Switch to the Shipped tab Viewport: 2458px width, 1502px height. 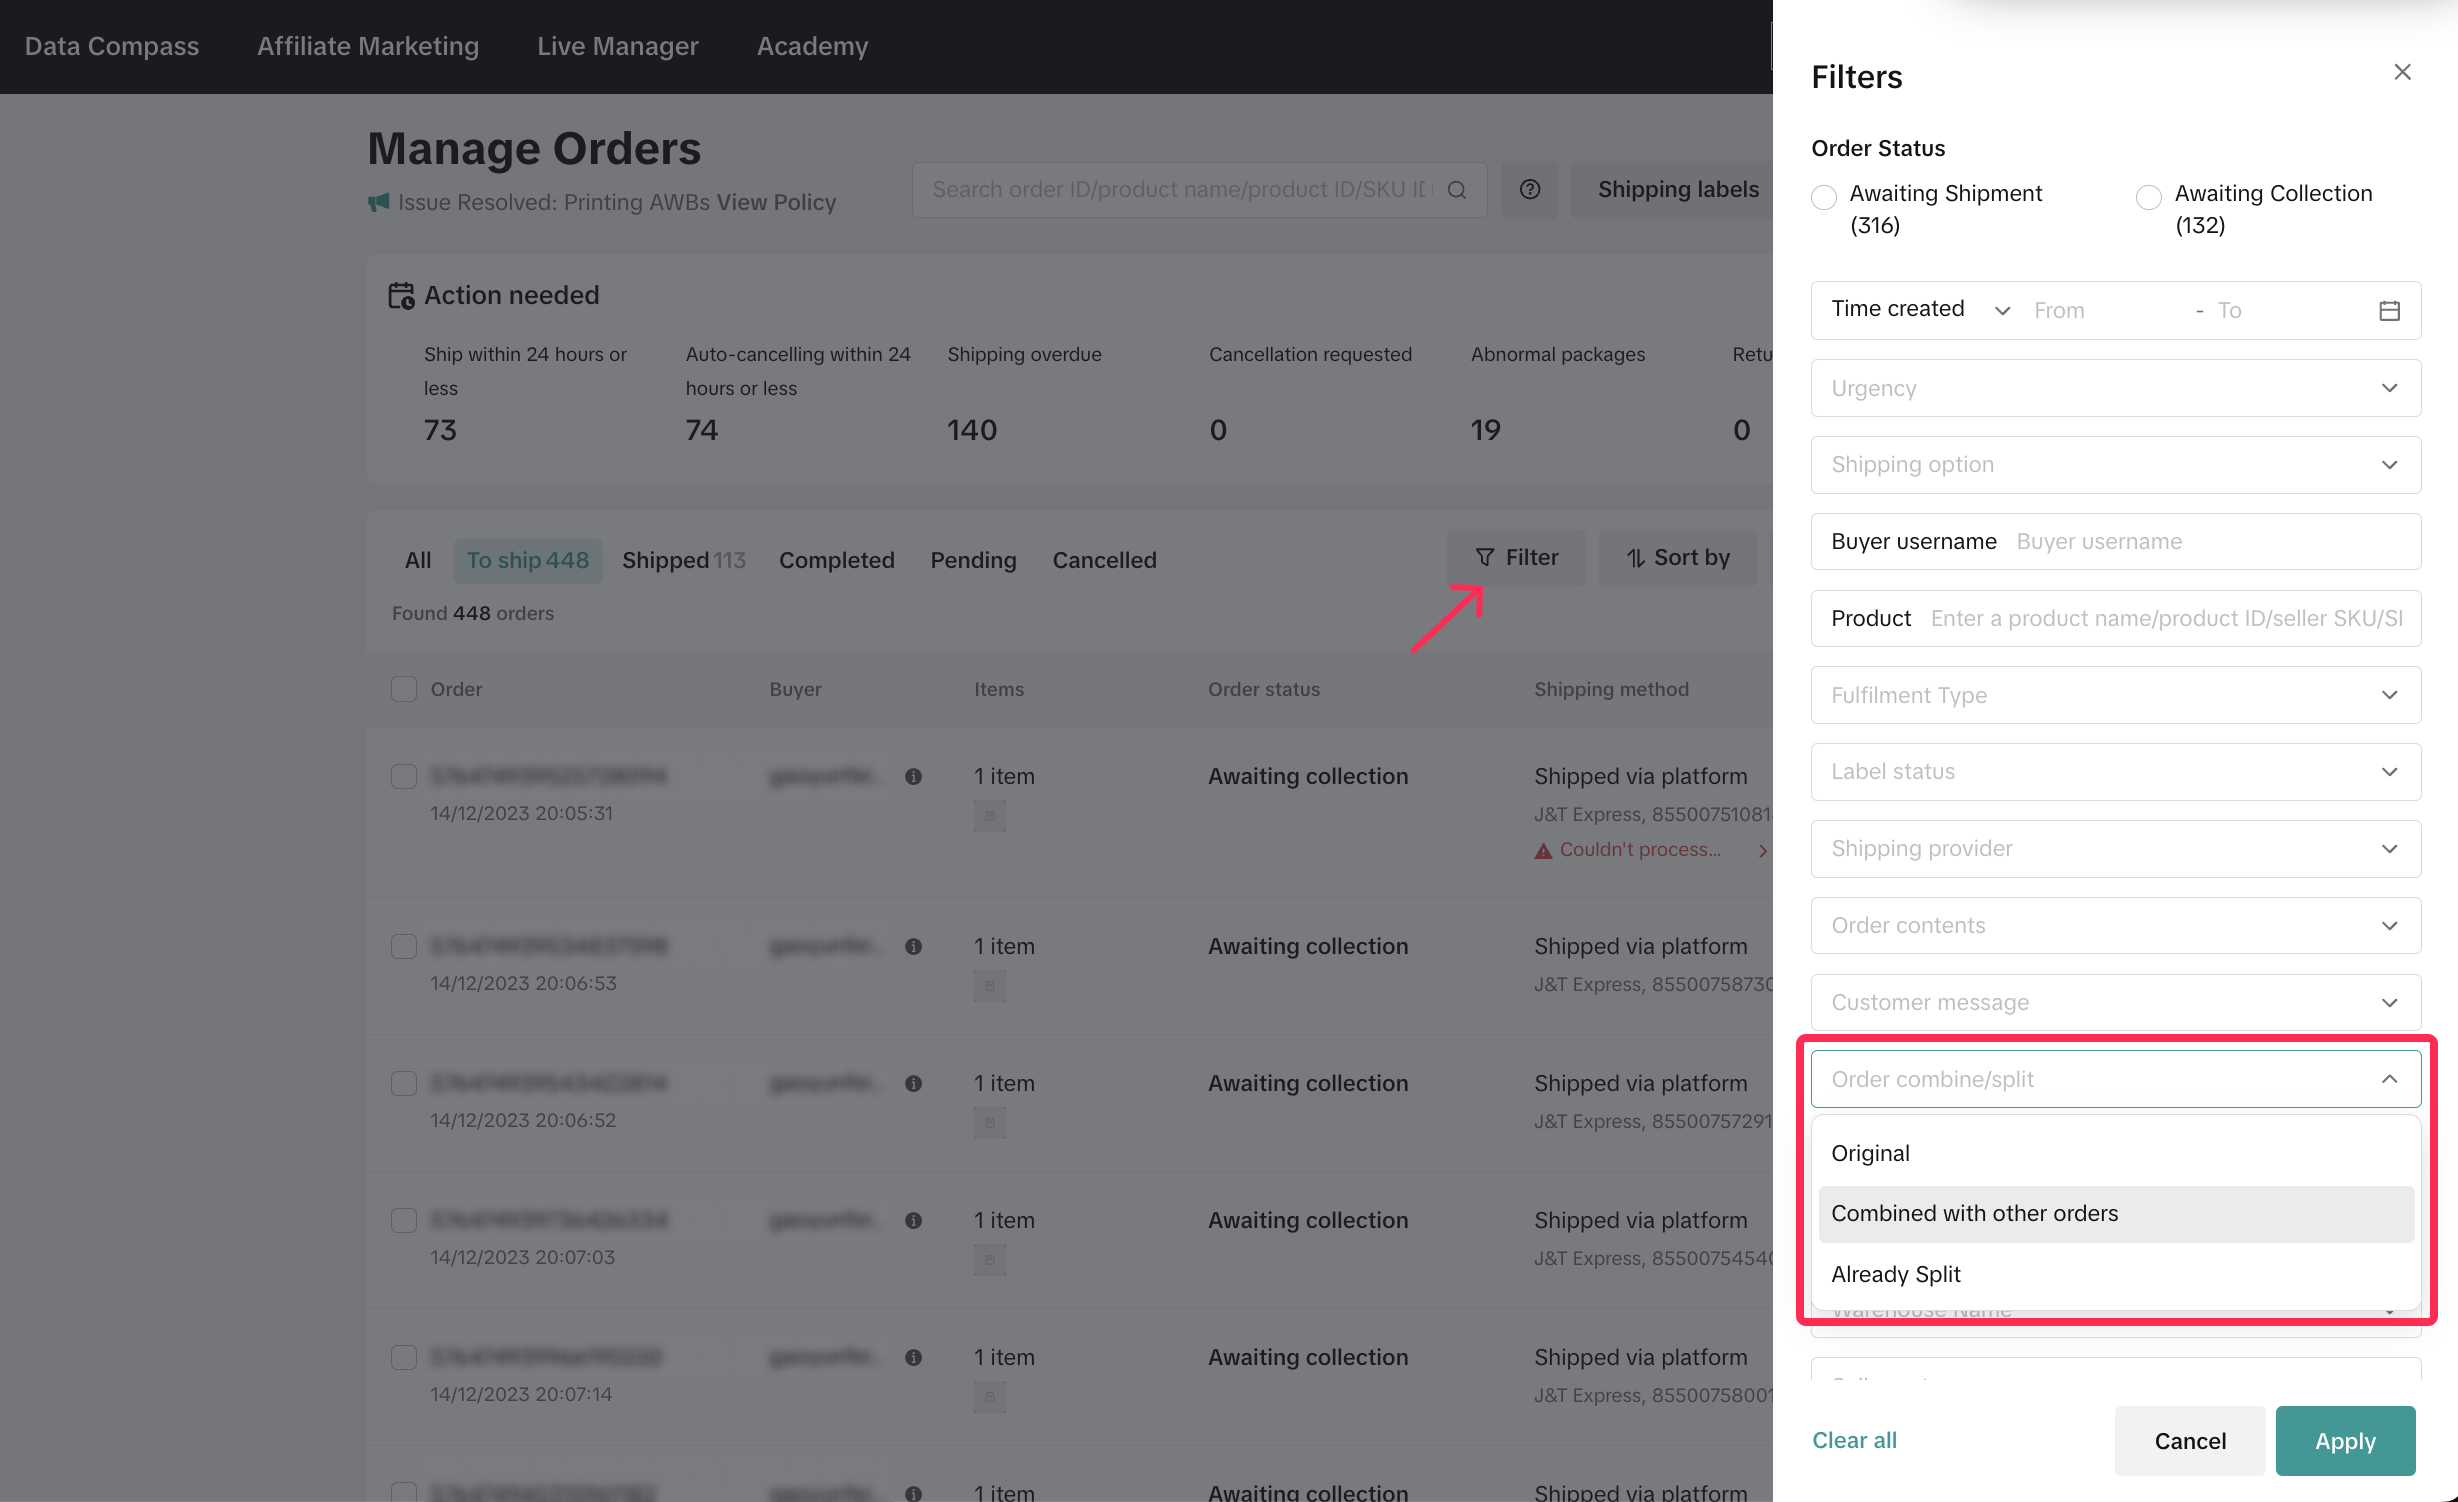click(x=683, y=560)
